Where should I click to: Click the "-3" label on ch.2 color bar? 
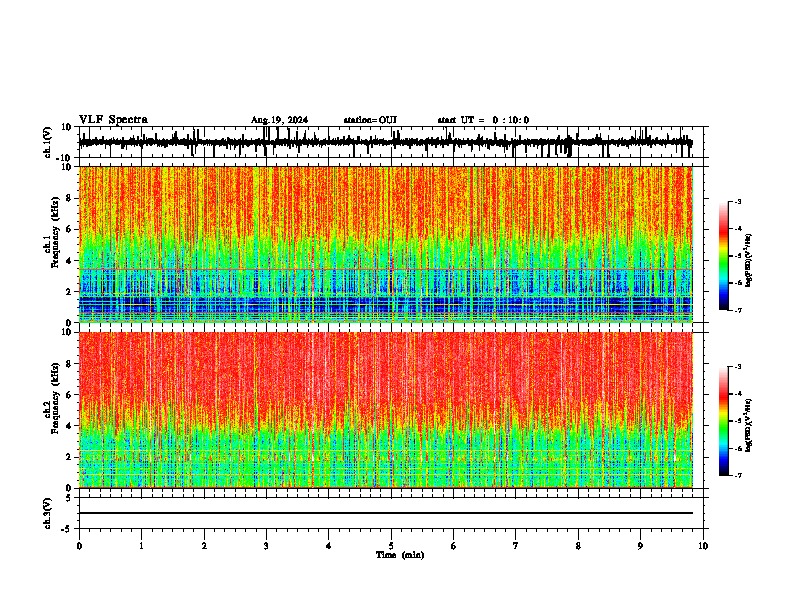737,367
